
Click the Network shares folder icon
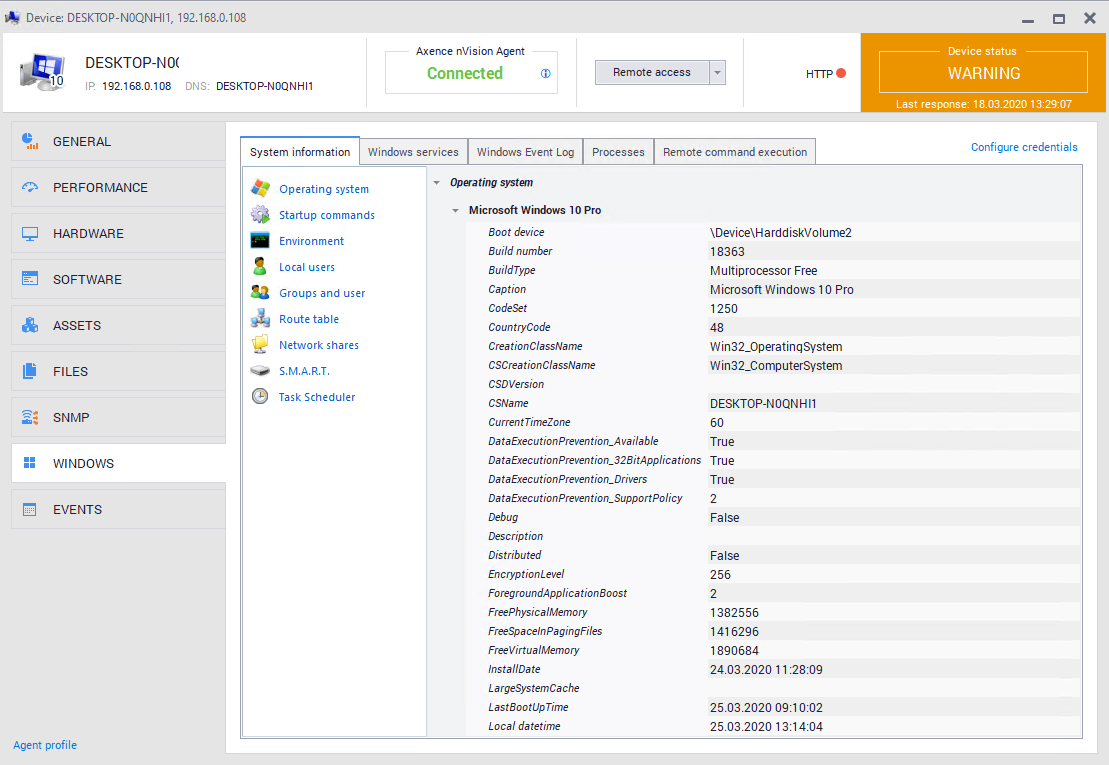(x=260, y=344)
